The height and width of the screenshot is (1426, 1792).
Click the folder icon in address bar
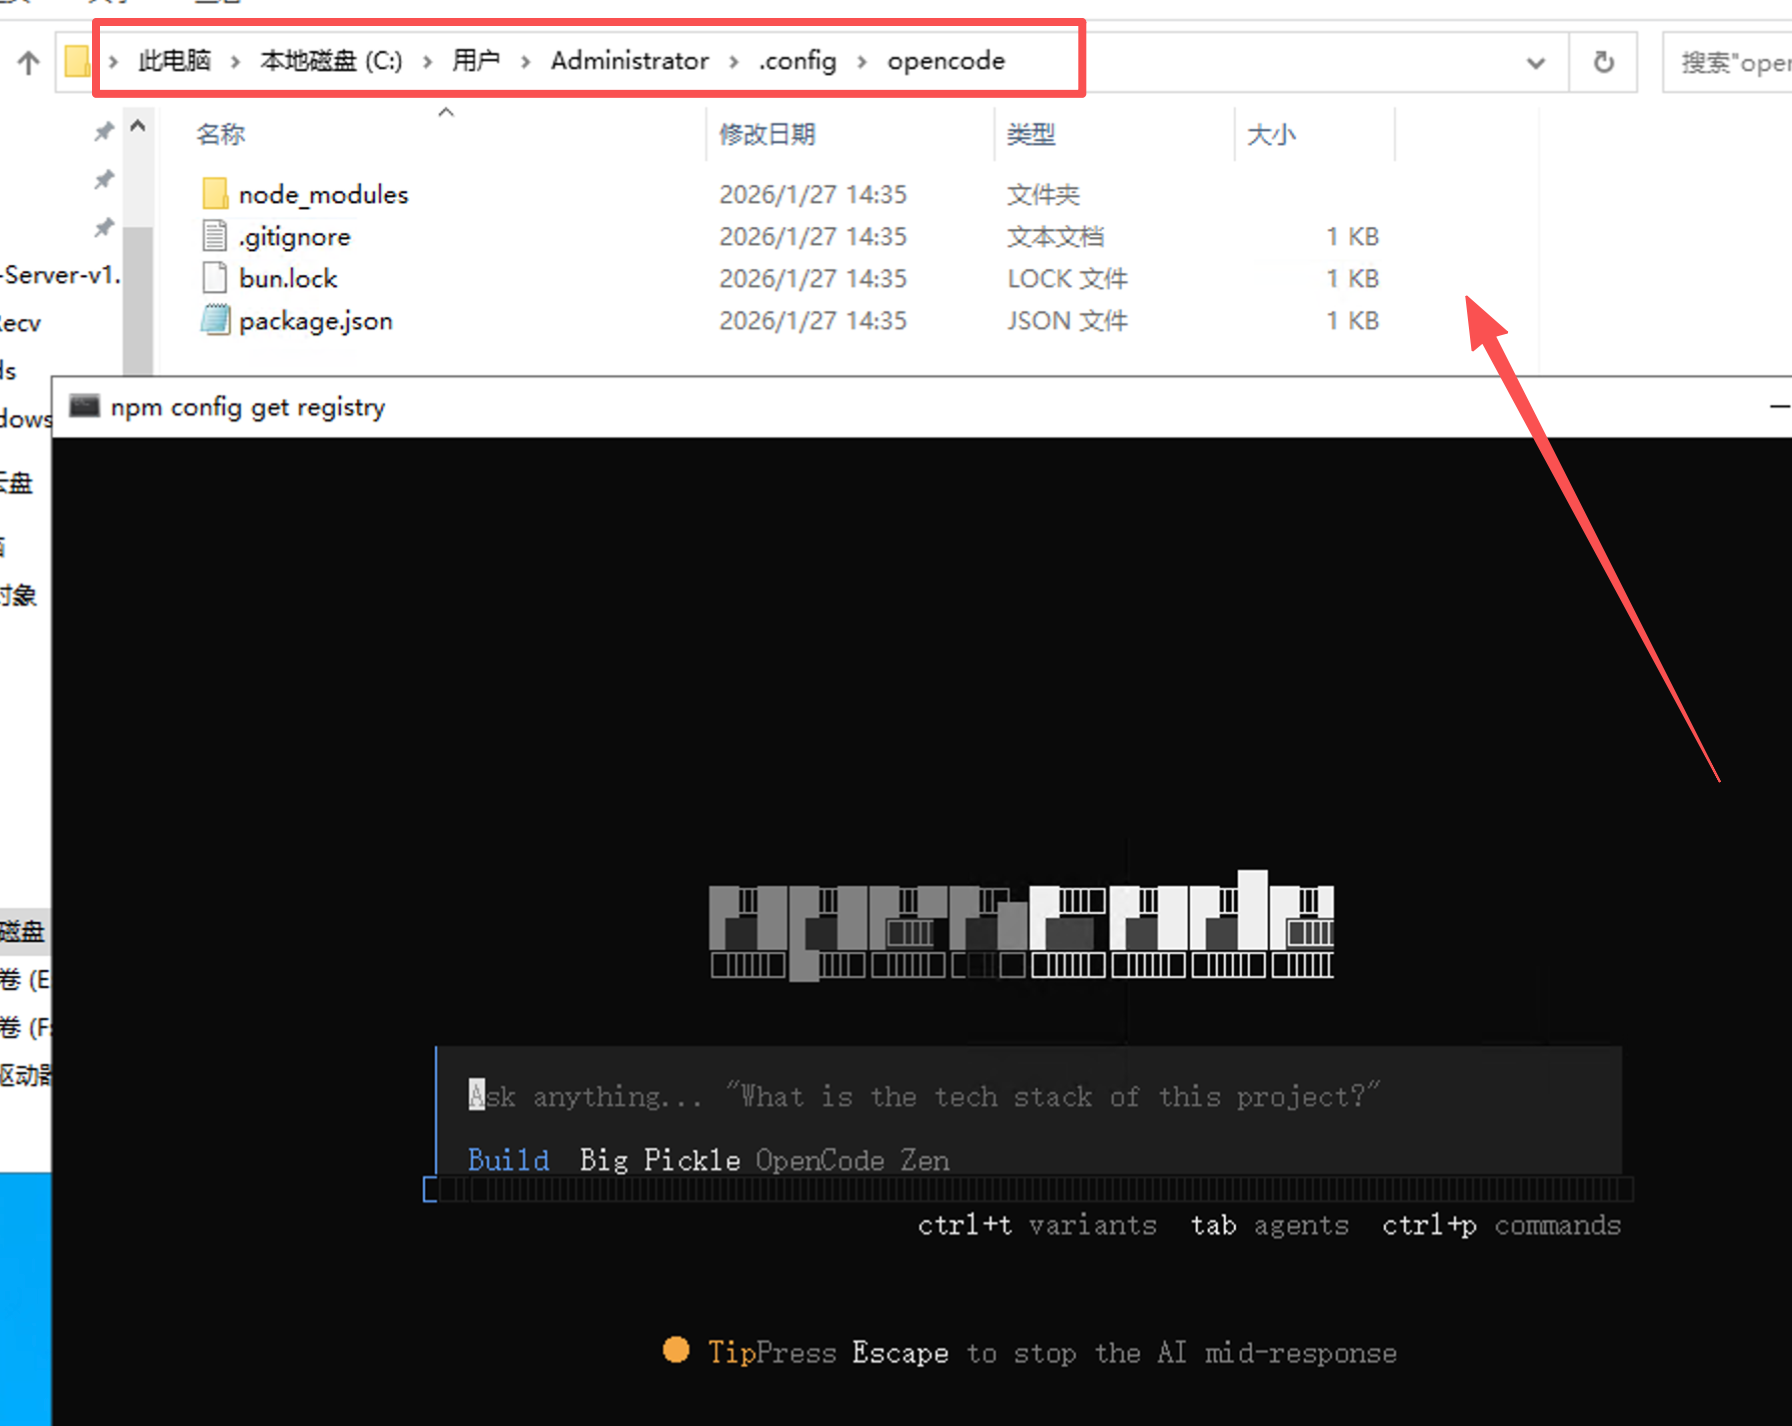(77, 61)
